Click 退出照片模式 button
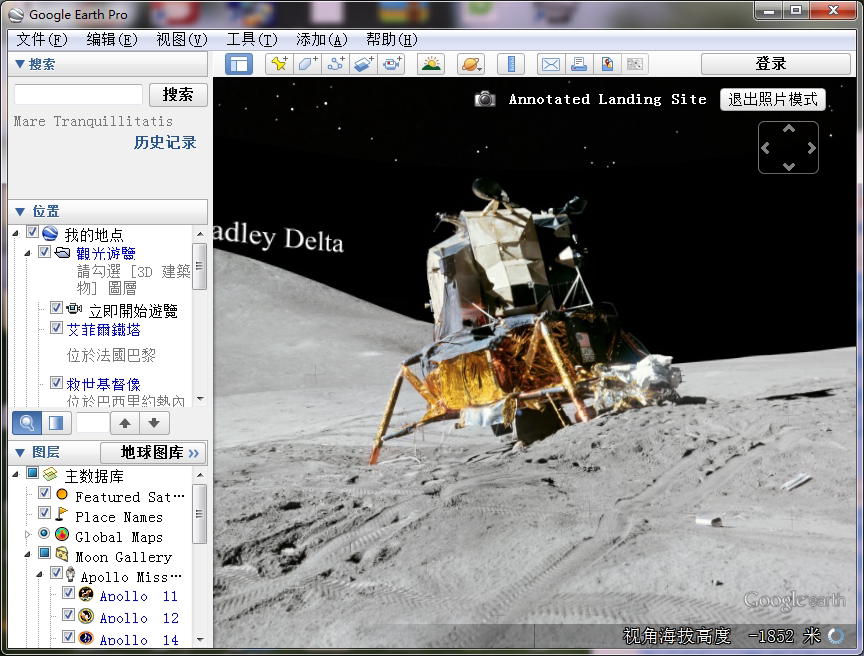864x656 pixels. [x=773, y=100]
